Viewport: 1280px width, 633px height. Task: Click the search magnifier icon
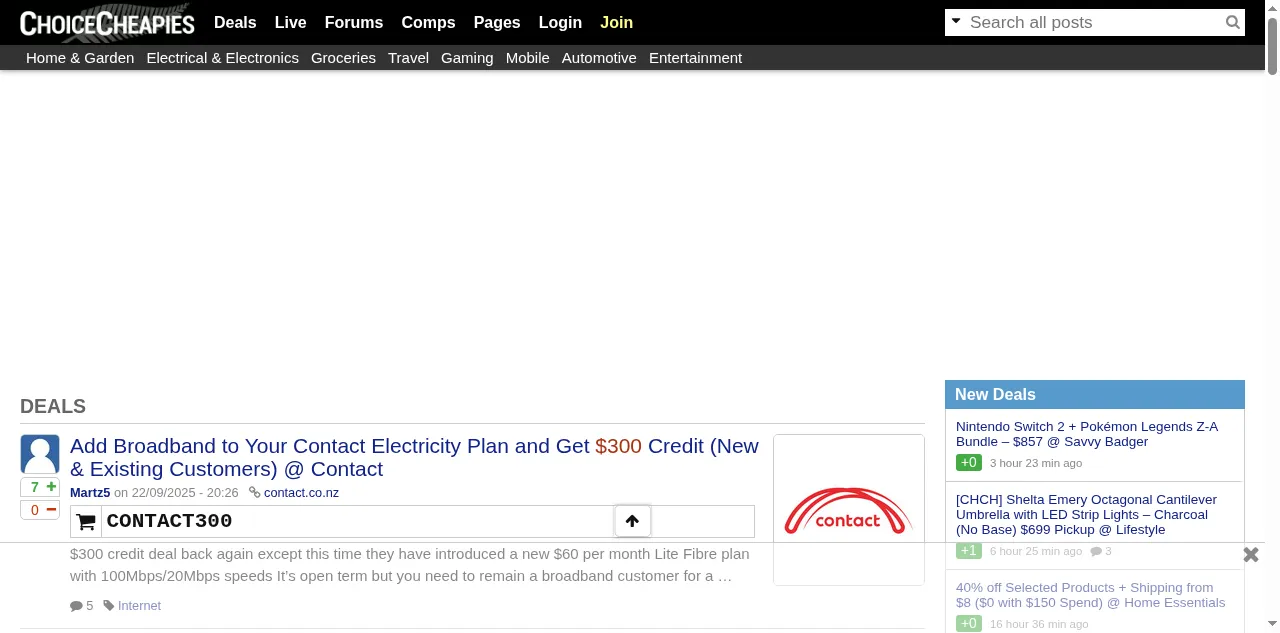1233,22
